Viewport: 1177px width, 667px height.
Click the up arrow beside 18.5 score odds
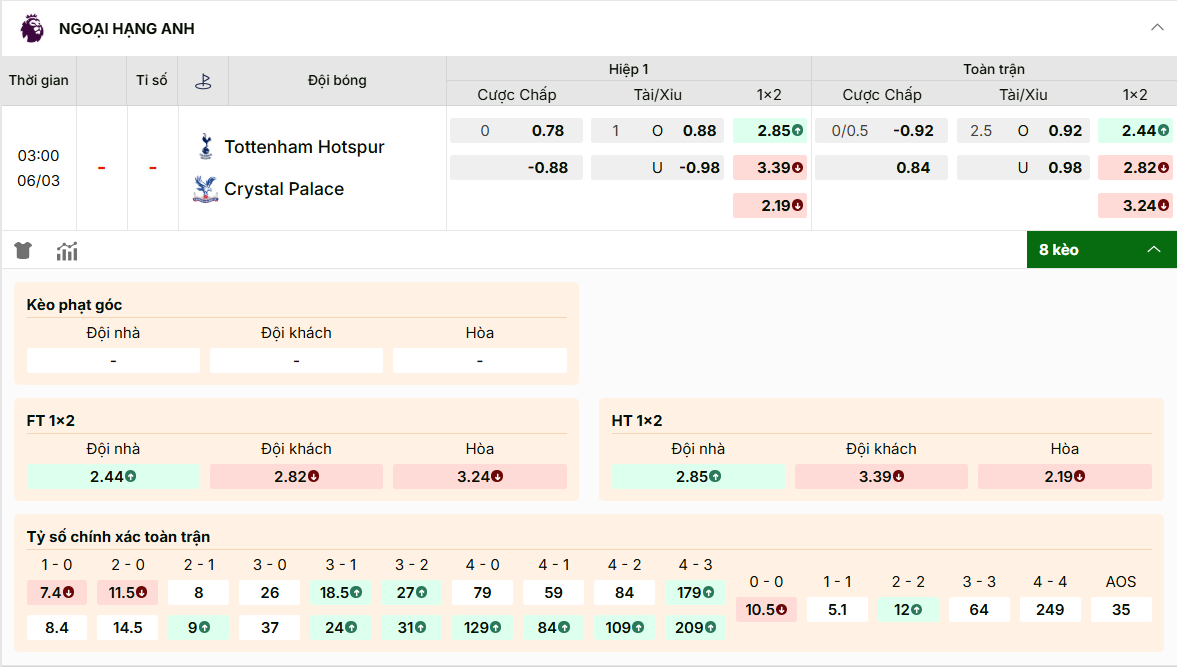point(356,592)
